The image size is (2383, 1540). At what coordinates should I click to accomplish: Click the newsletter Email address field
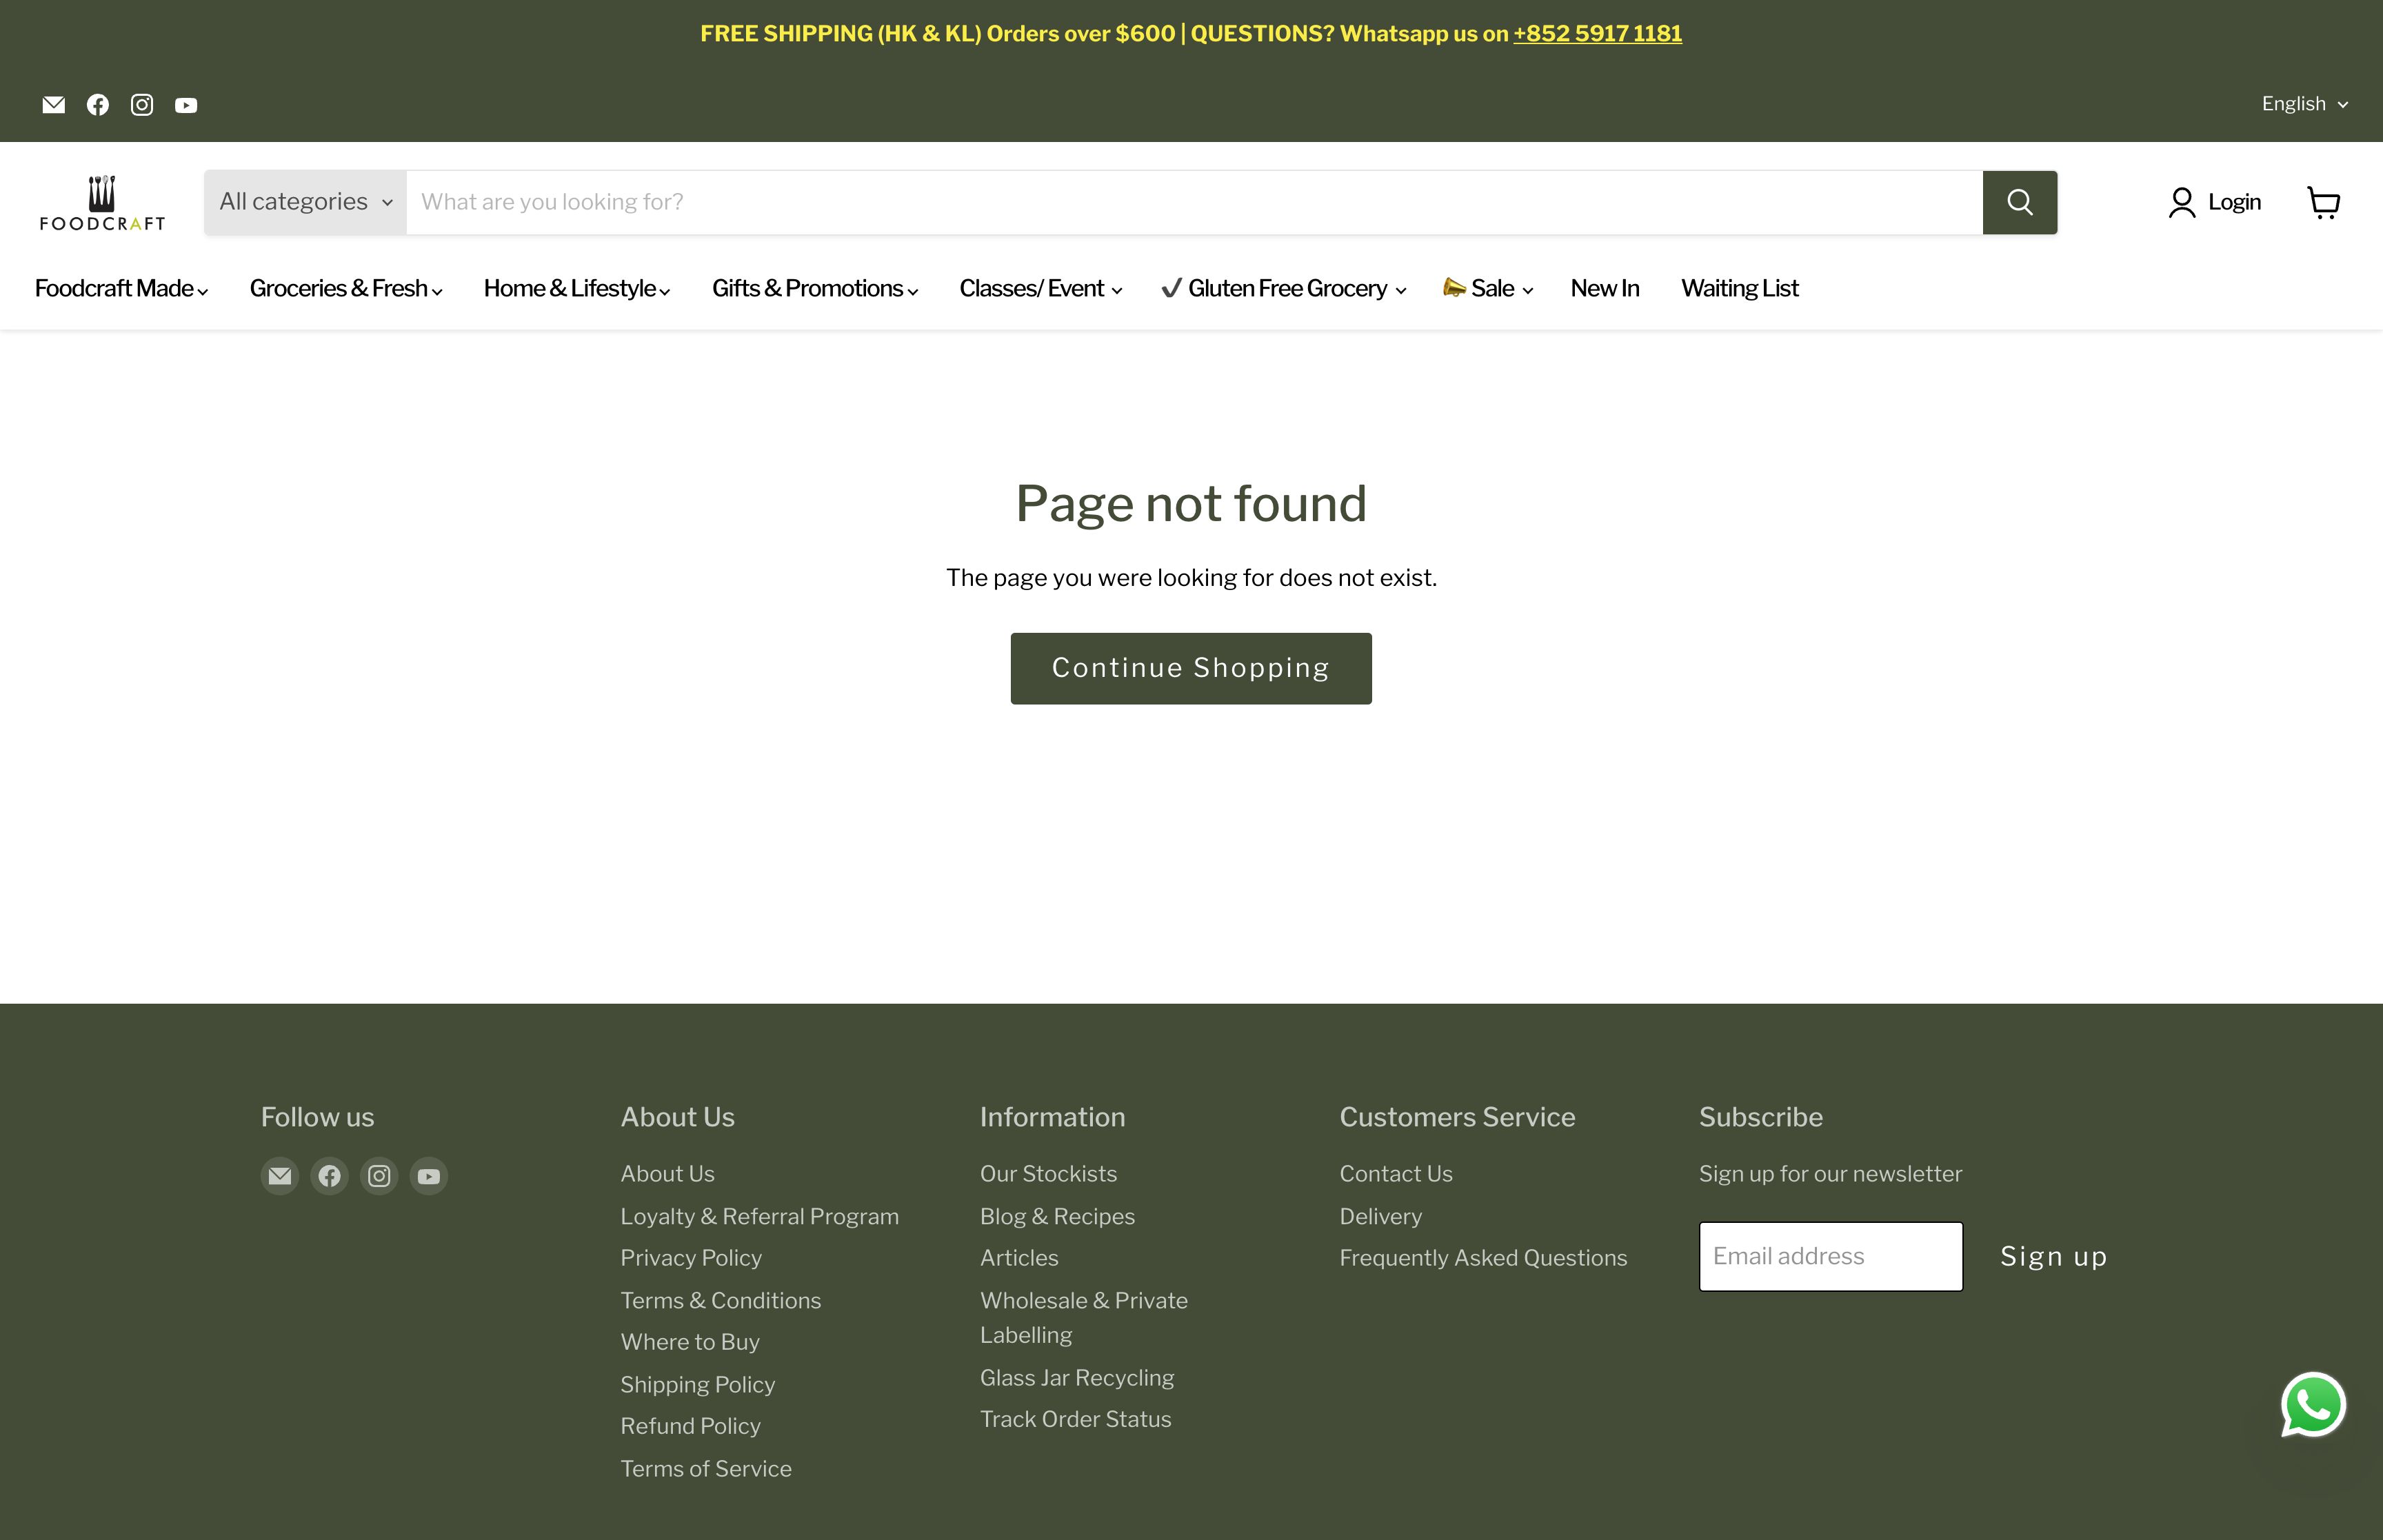coord(1830,1256)
